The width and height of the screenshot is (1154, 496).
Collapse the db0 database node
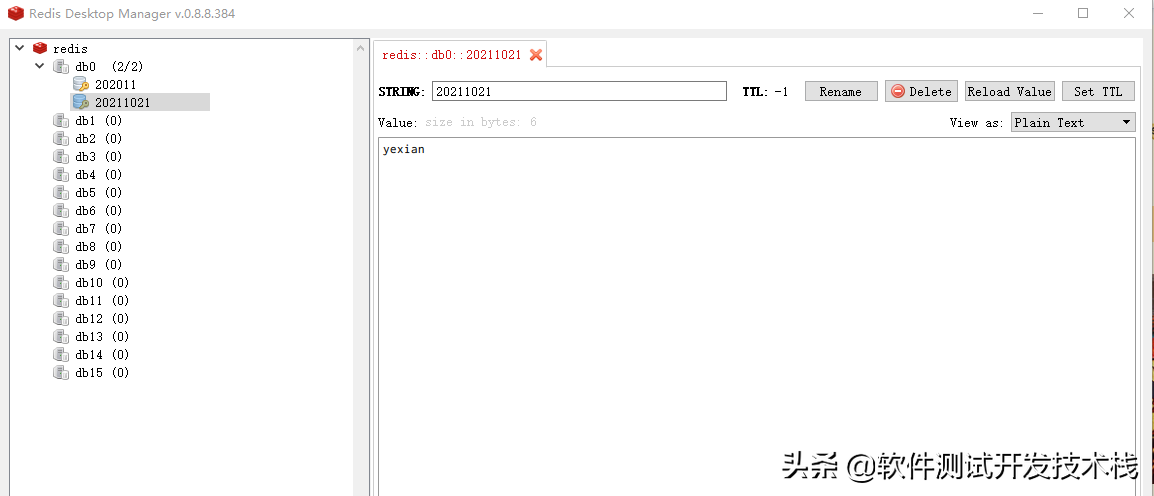[x=40, y=66]
